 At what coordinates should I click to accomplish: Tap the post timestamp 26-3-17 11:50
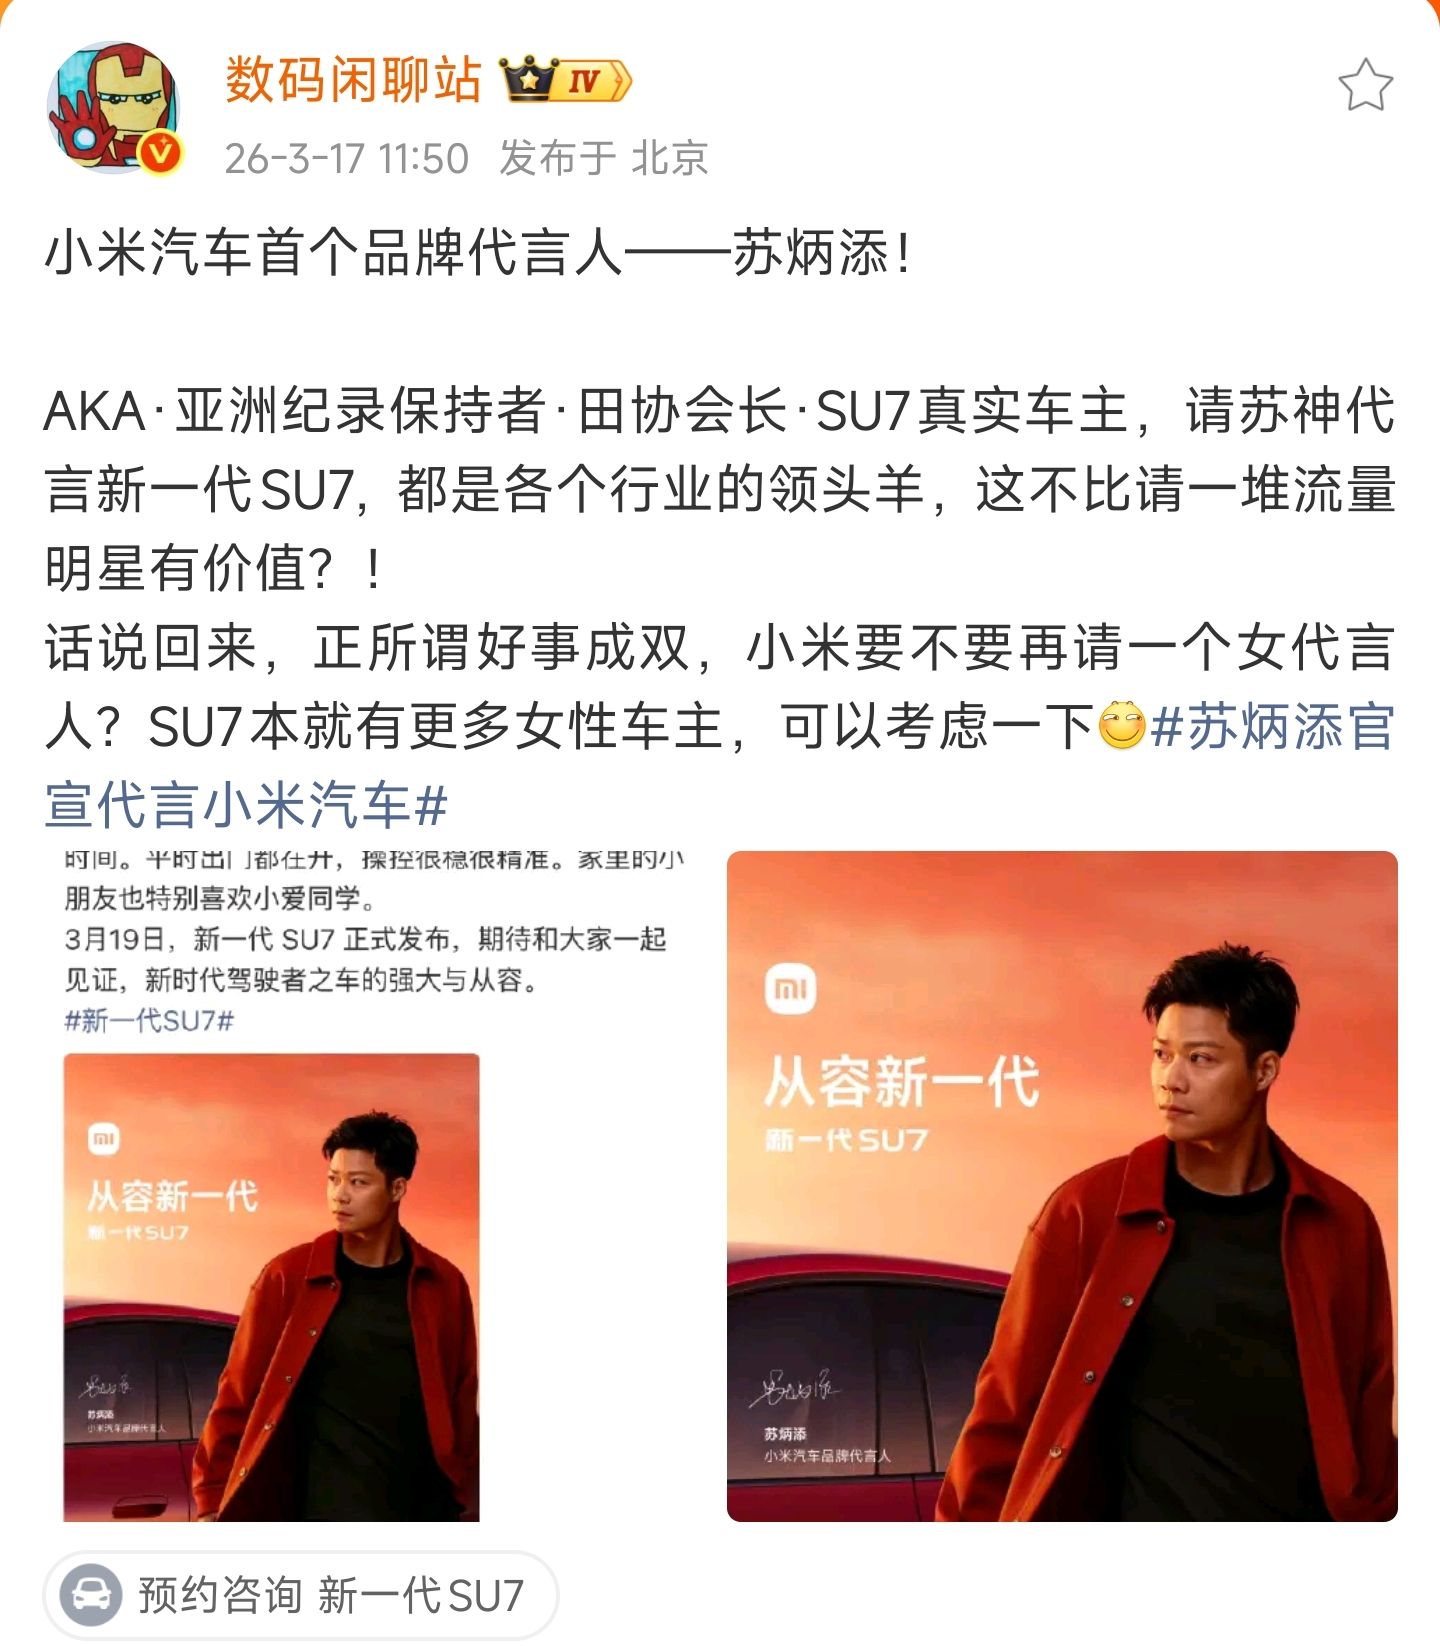[x=346, y=158]
